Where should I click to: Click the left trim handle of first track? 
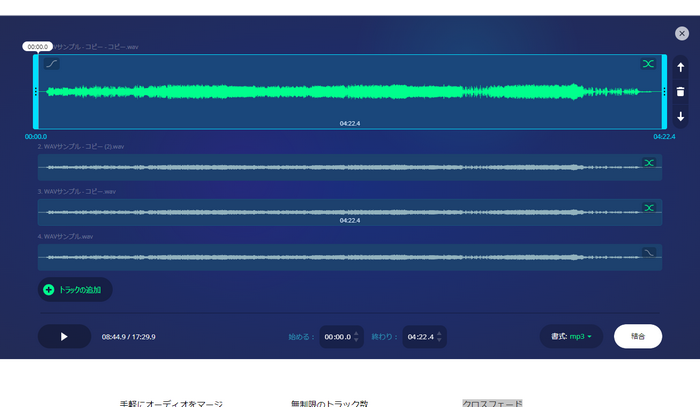pyautogui.click(x=36, y=91)
